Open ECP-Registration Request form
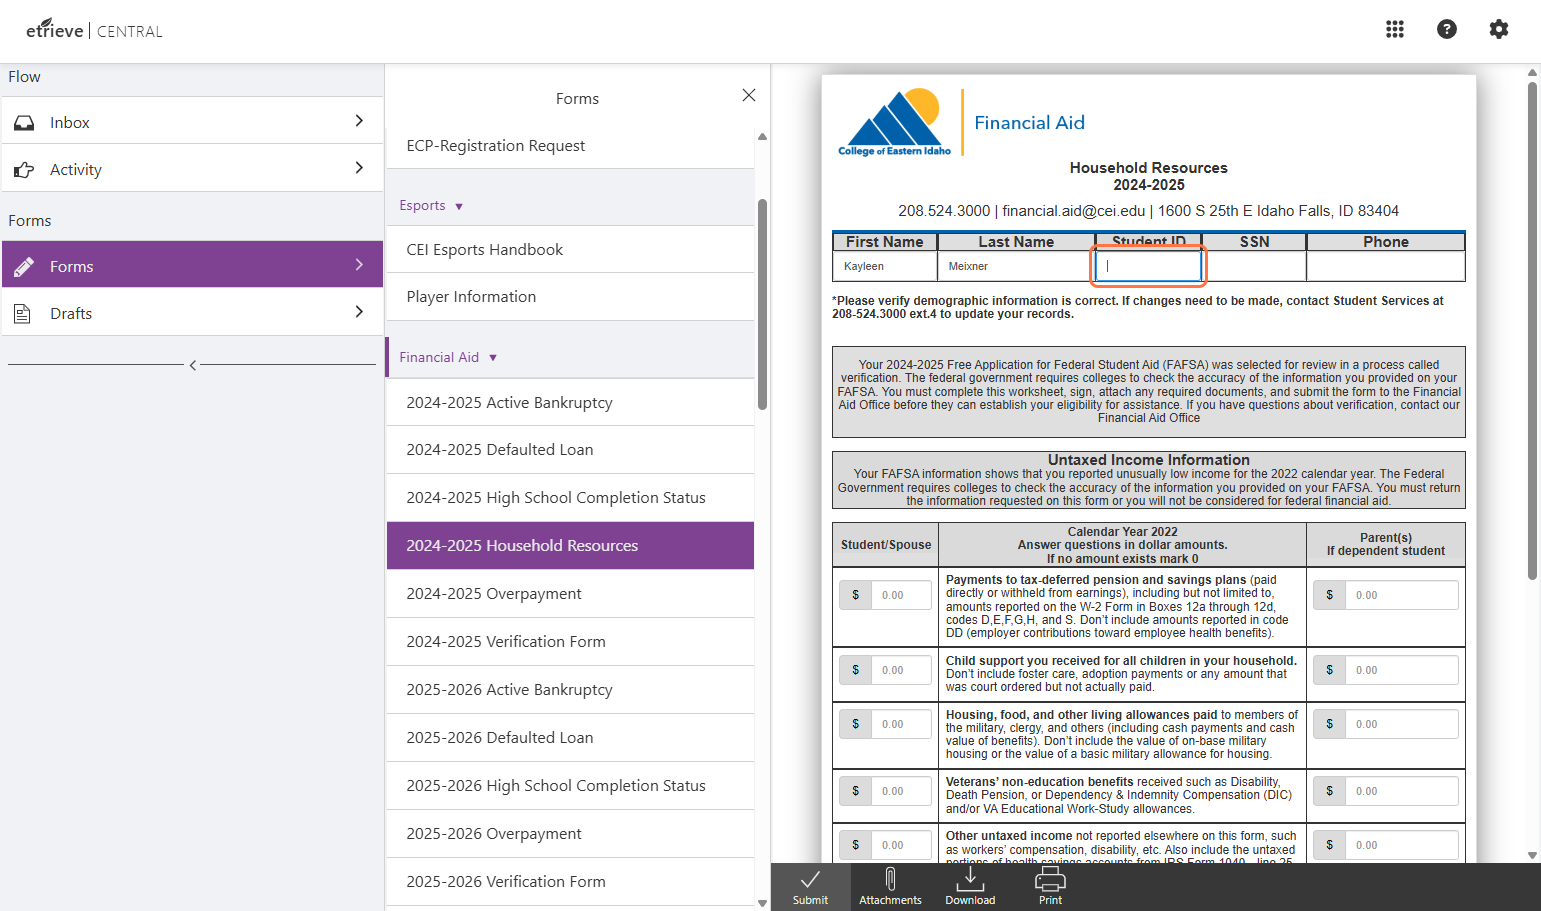The image size is (1541, 911). (570, 146)
